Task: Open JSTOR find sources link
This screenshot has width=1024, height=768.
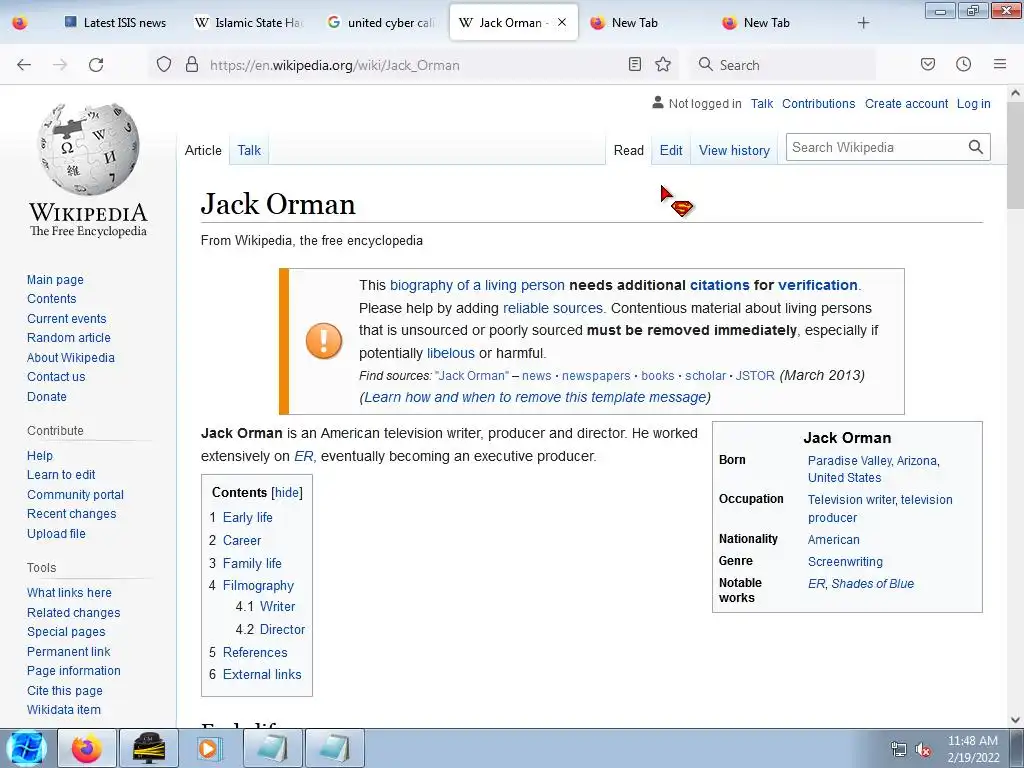Action: coord(755,376)
